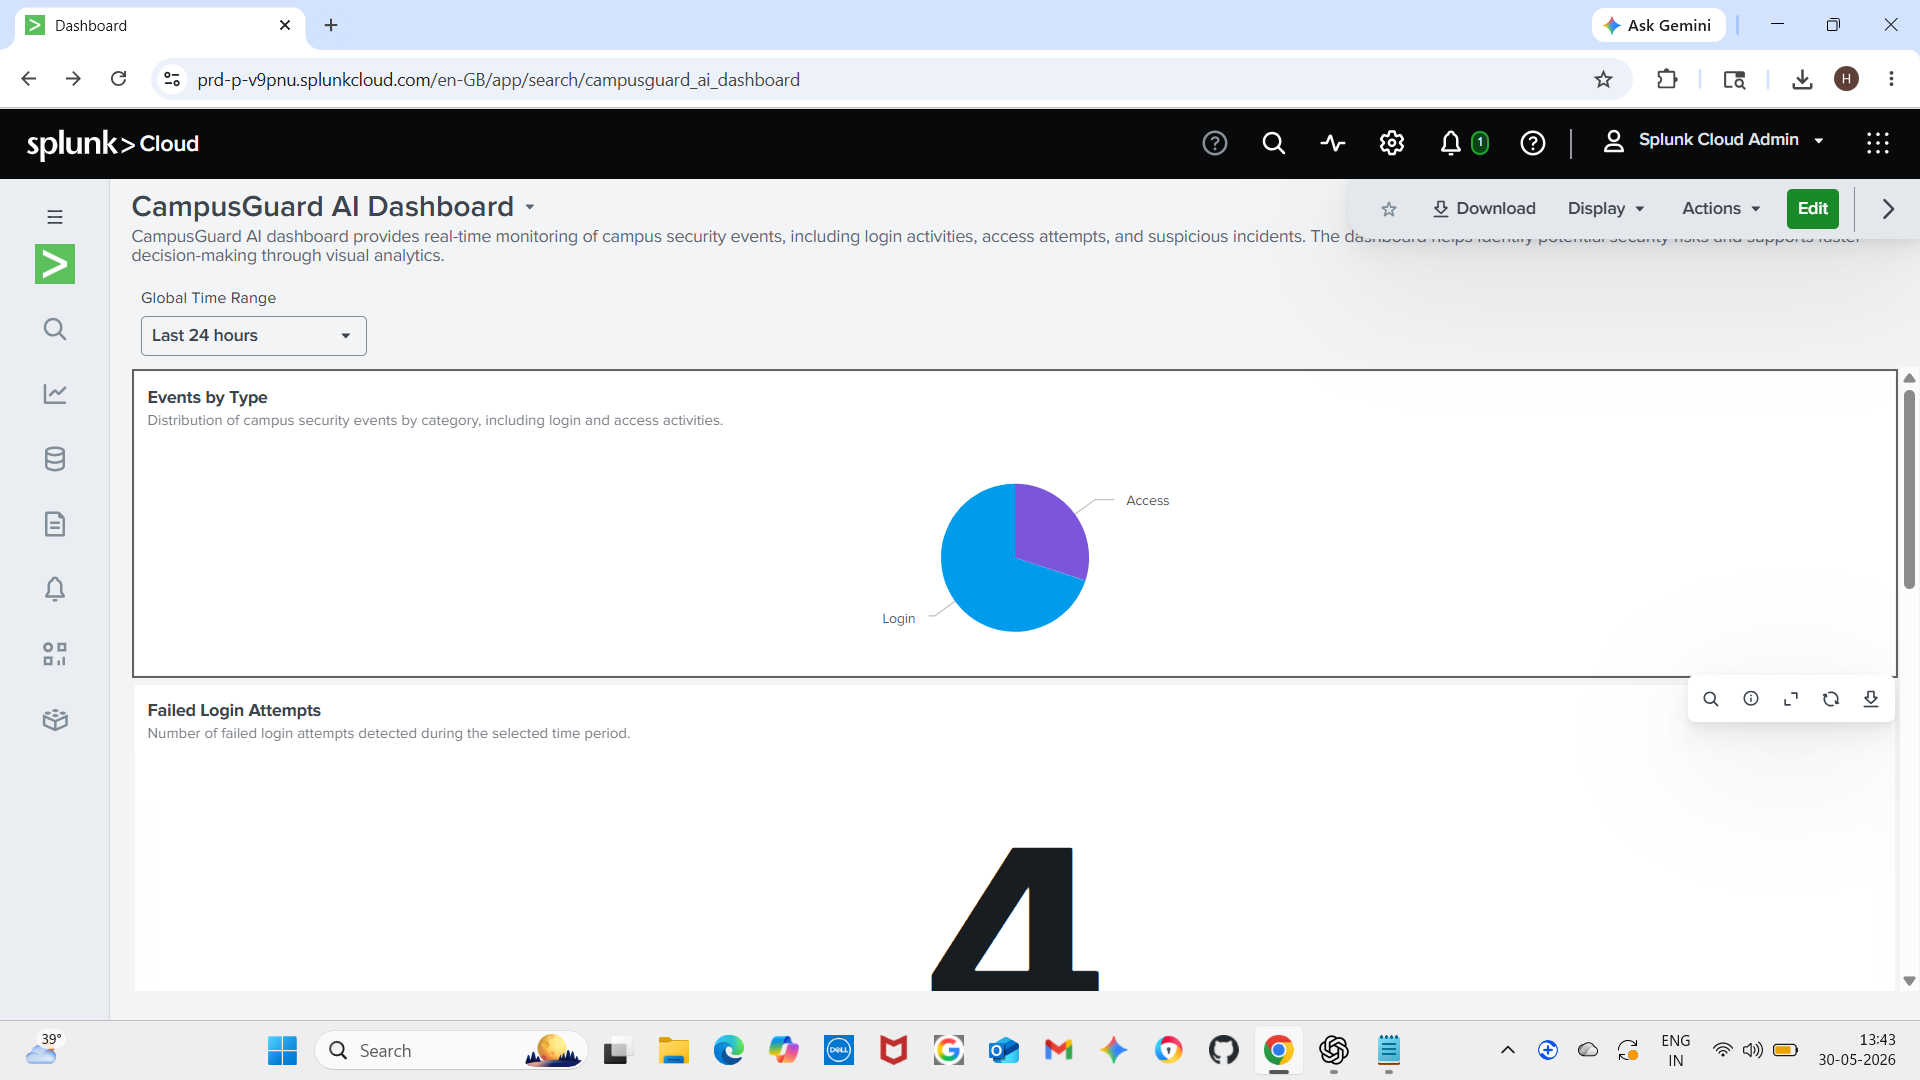1920x1080 pixels.
Task: Refresh the panel data
Action: [1831, 699]
